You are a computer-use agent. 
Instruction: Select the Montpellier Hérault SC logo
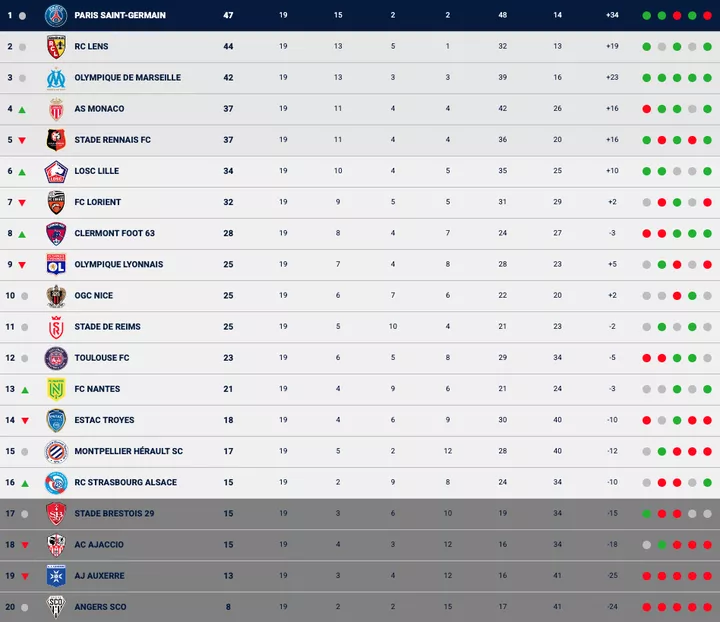(56, 451)
